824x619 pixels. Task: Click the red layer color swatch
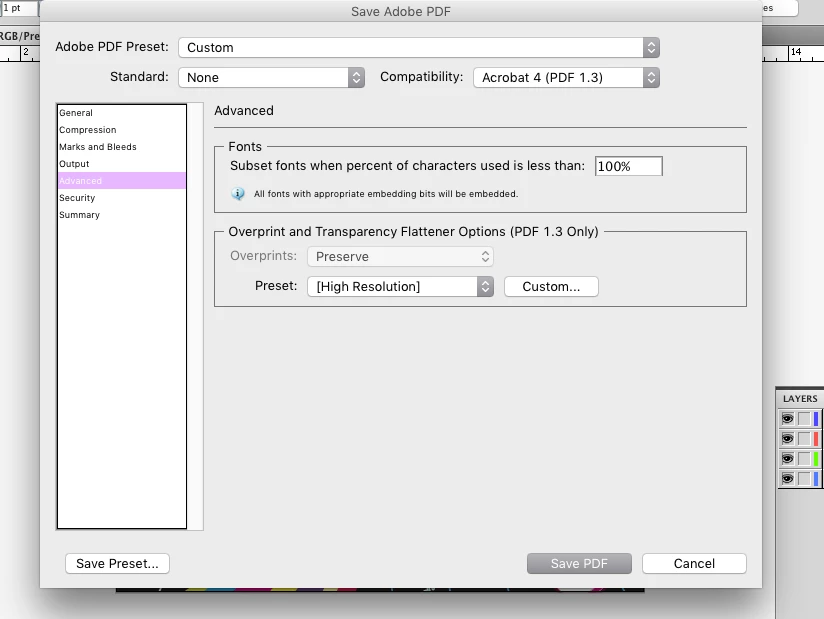[x=816, y=439]
